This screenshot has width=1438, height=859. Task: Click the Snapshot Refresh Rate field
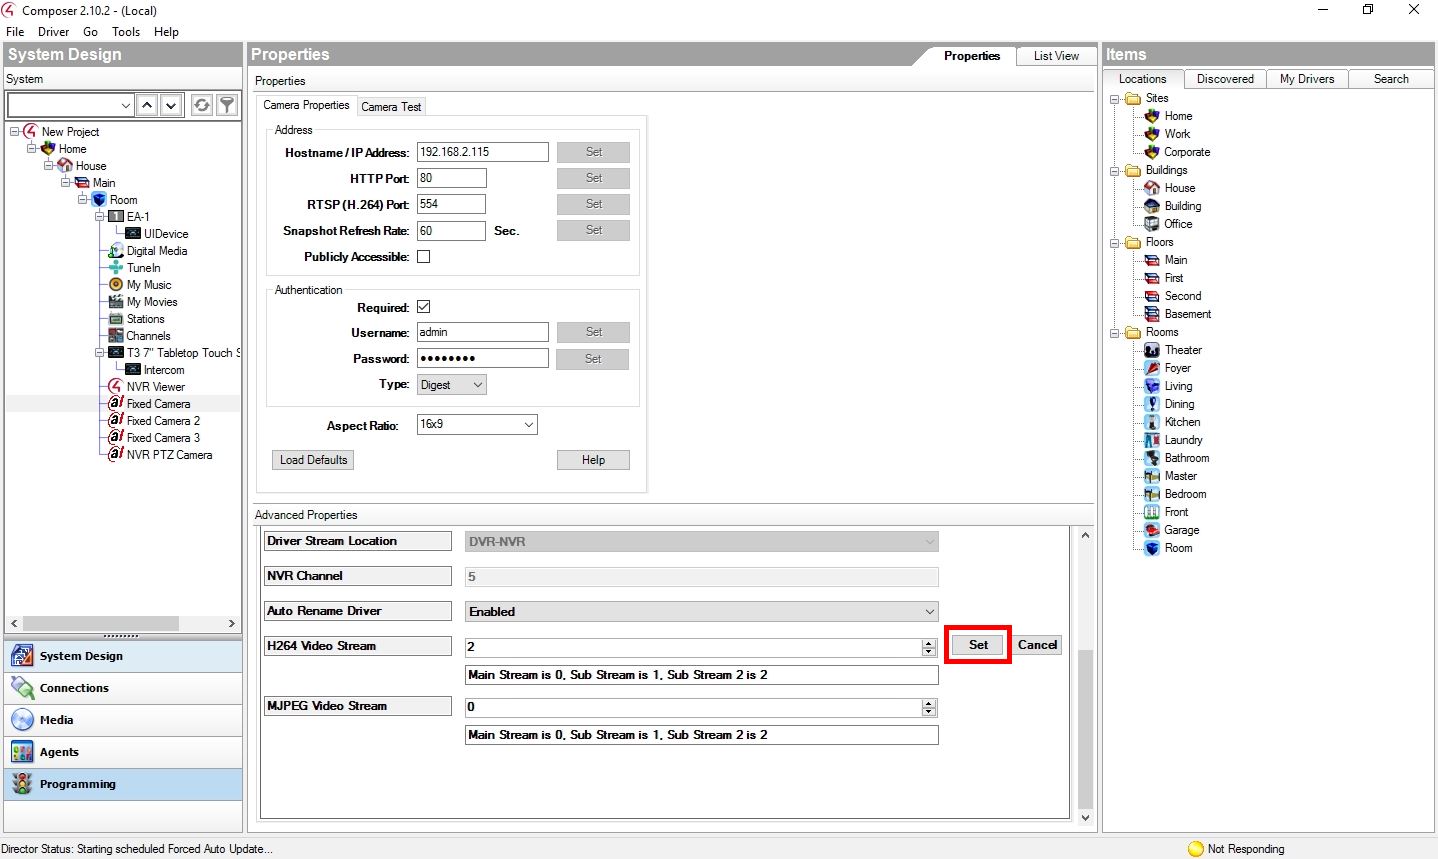[x=451, y=231]
